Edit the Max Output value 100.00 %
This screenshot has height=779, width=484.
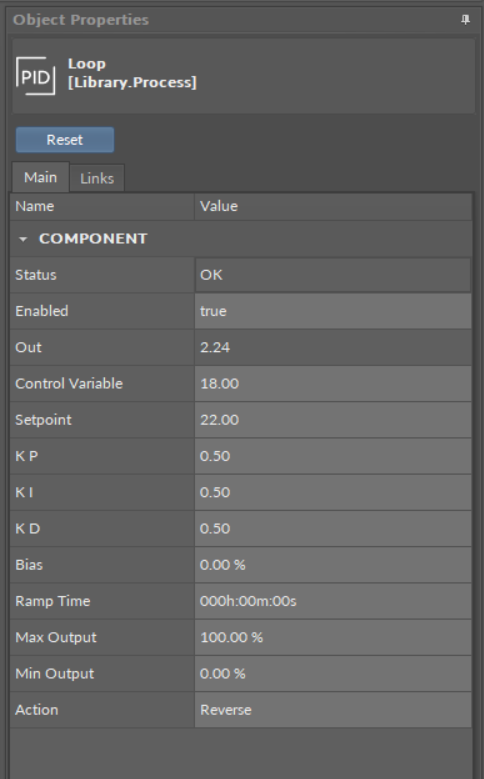pos(333,637)
